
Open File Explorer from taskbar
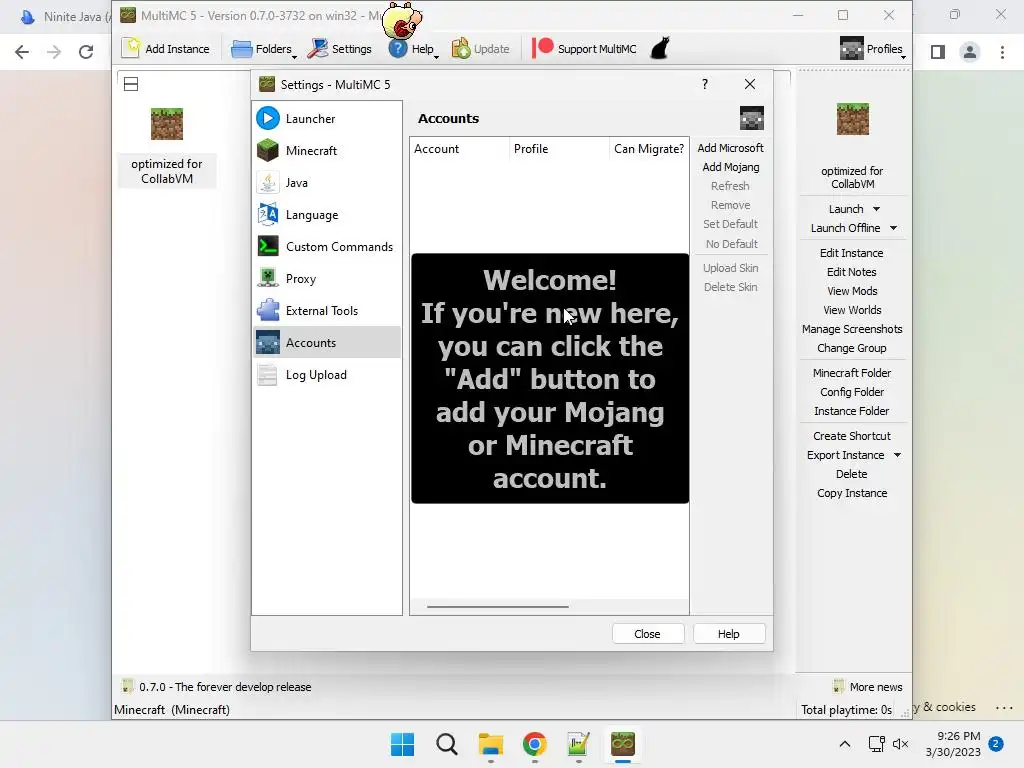coord(490,744)
